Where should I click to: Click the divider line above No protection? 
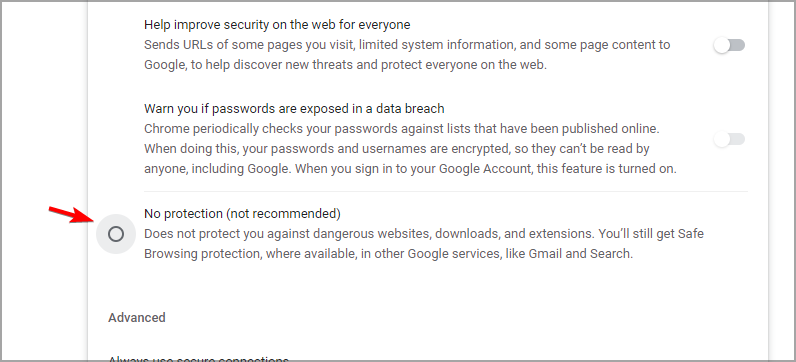click(x=446, y=191)
